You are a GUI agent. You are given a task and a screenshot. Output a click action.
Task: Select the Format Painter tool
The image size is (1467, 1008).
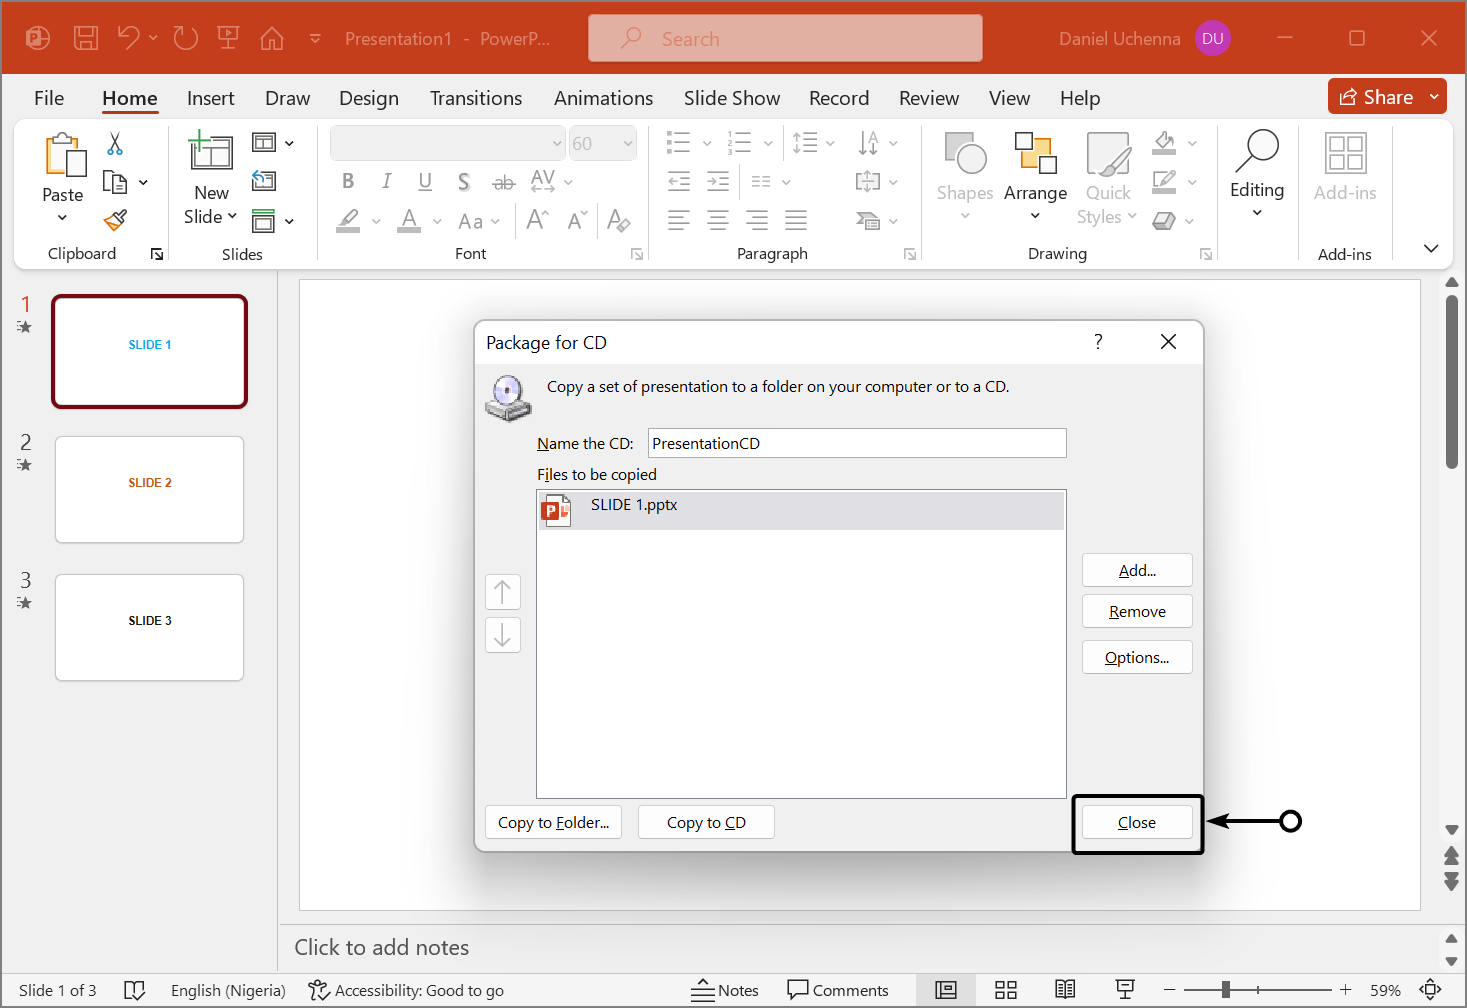click(114, 219)
